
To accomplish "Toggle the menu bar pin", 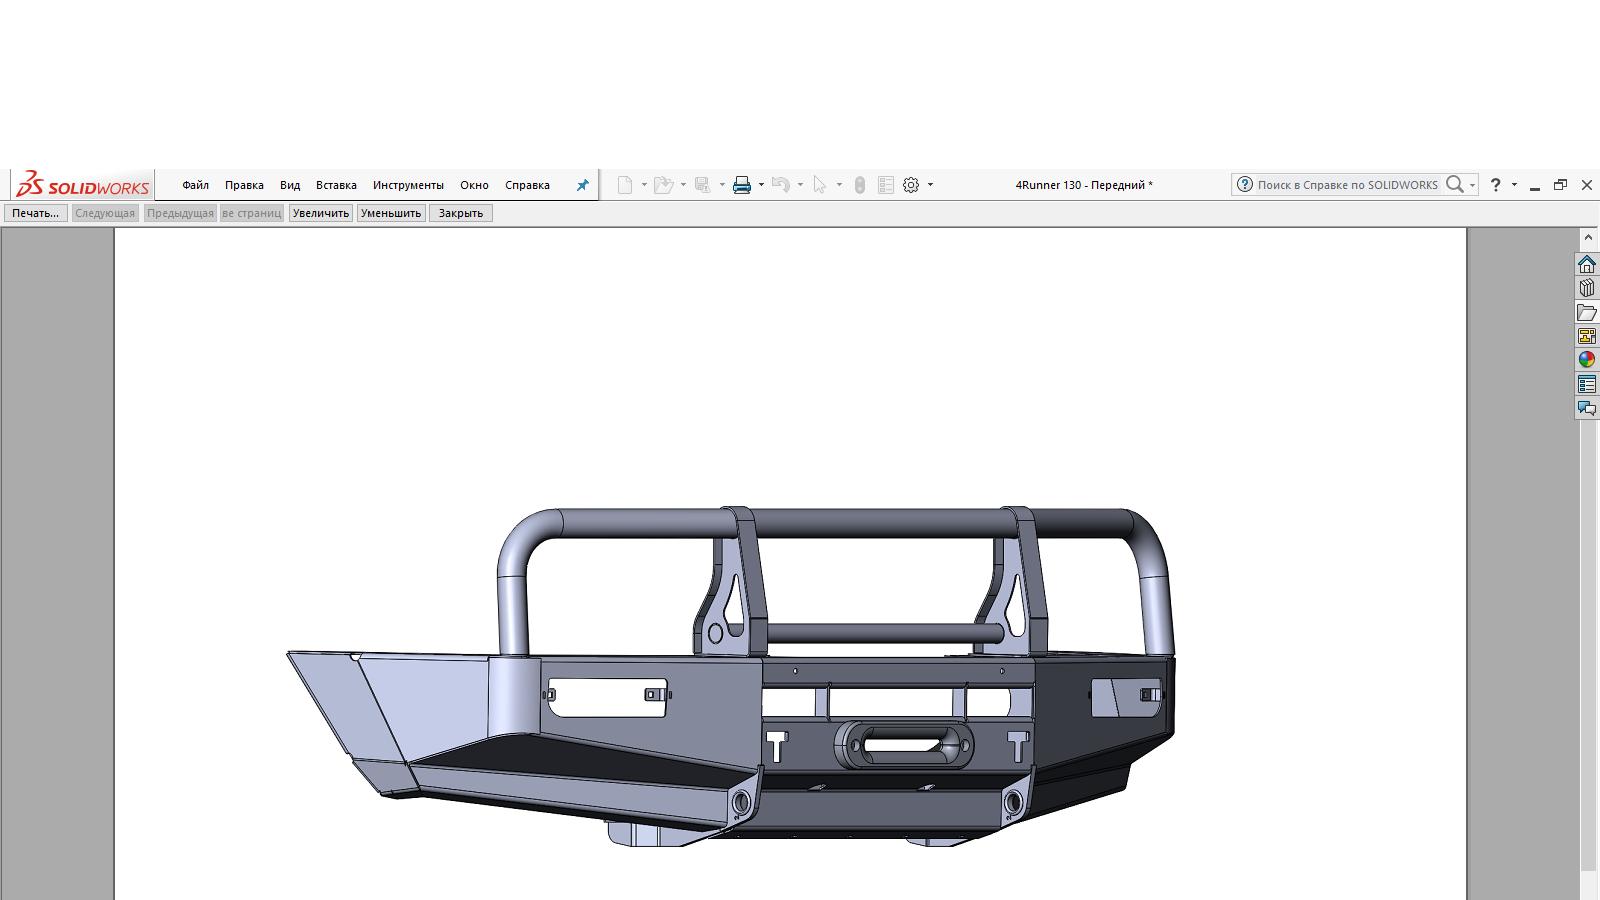I will coord(582,185).
